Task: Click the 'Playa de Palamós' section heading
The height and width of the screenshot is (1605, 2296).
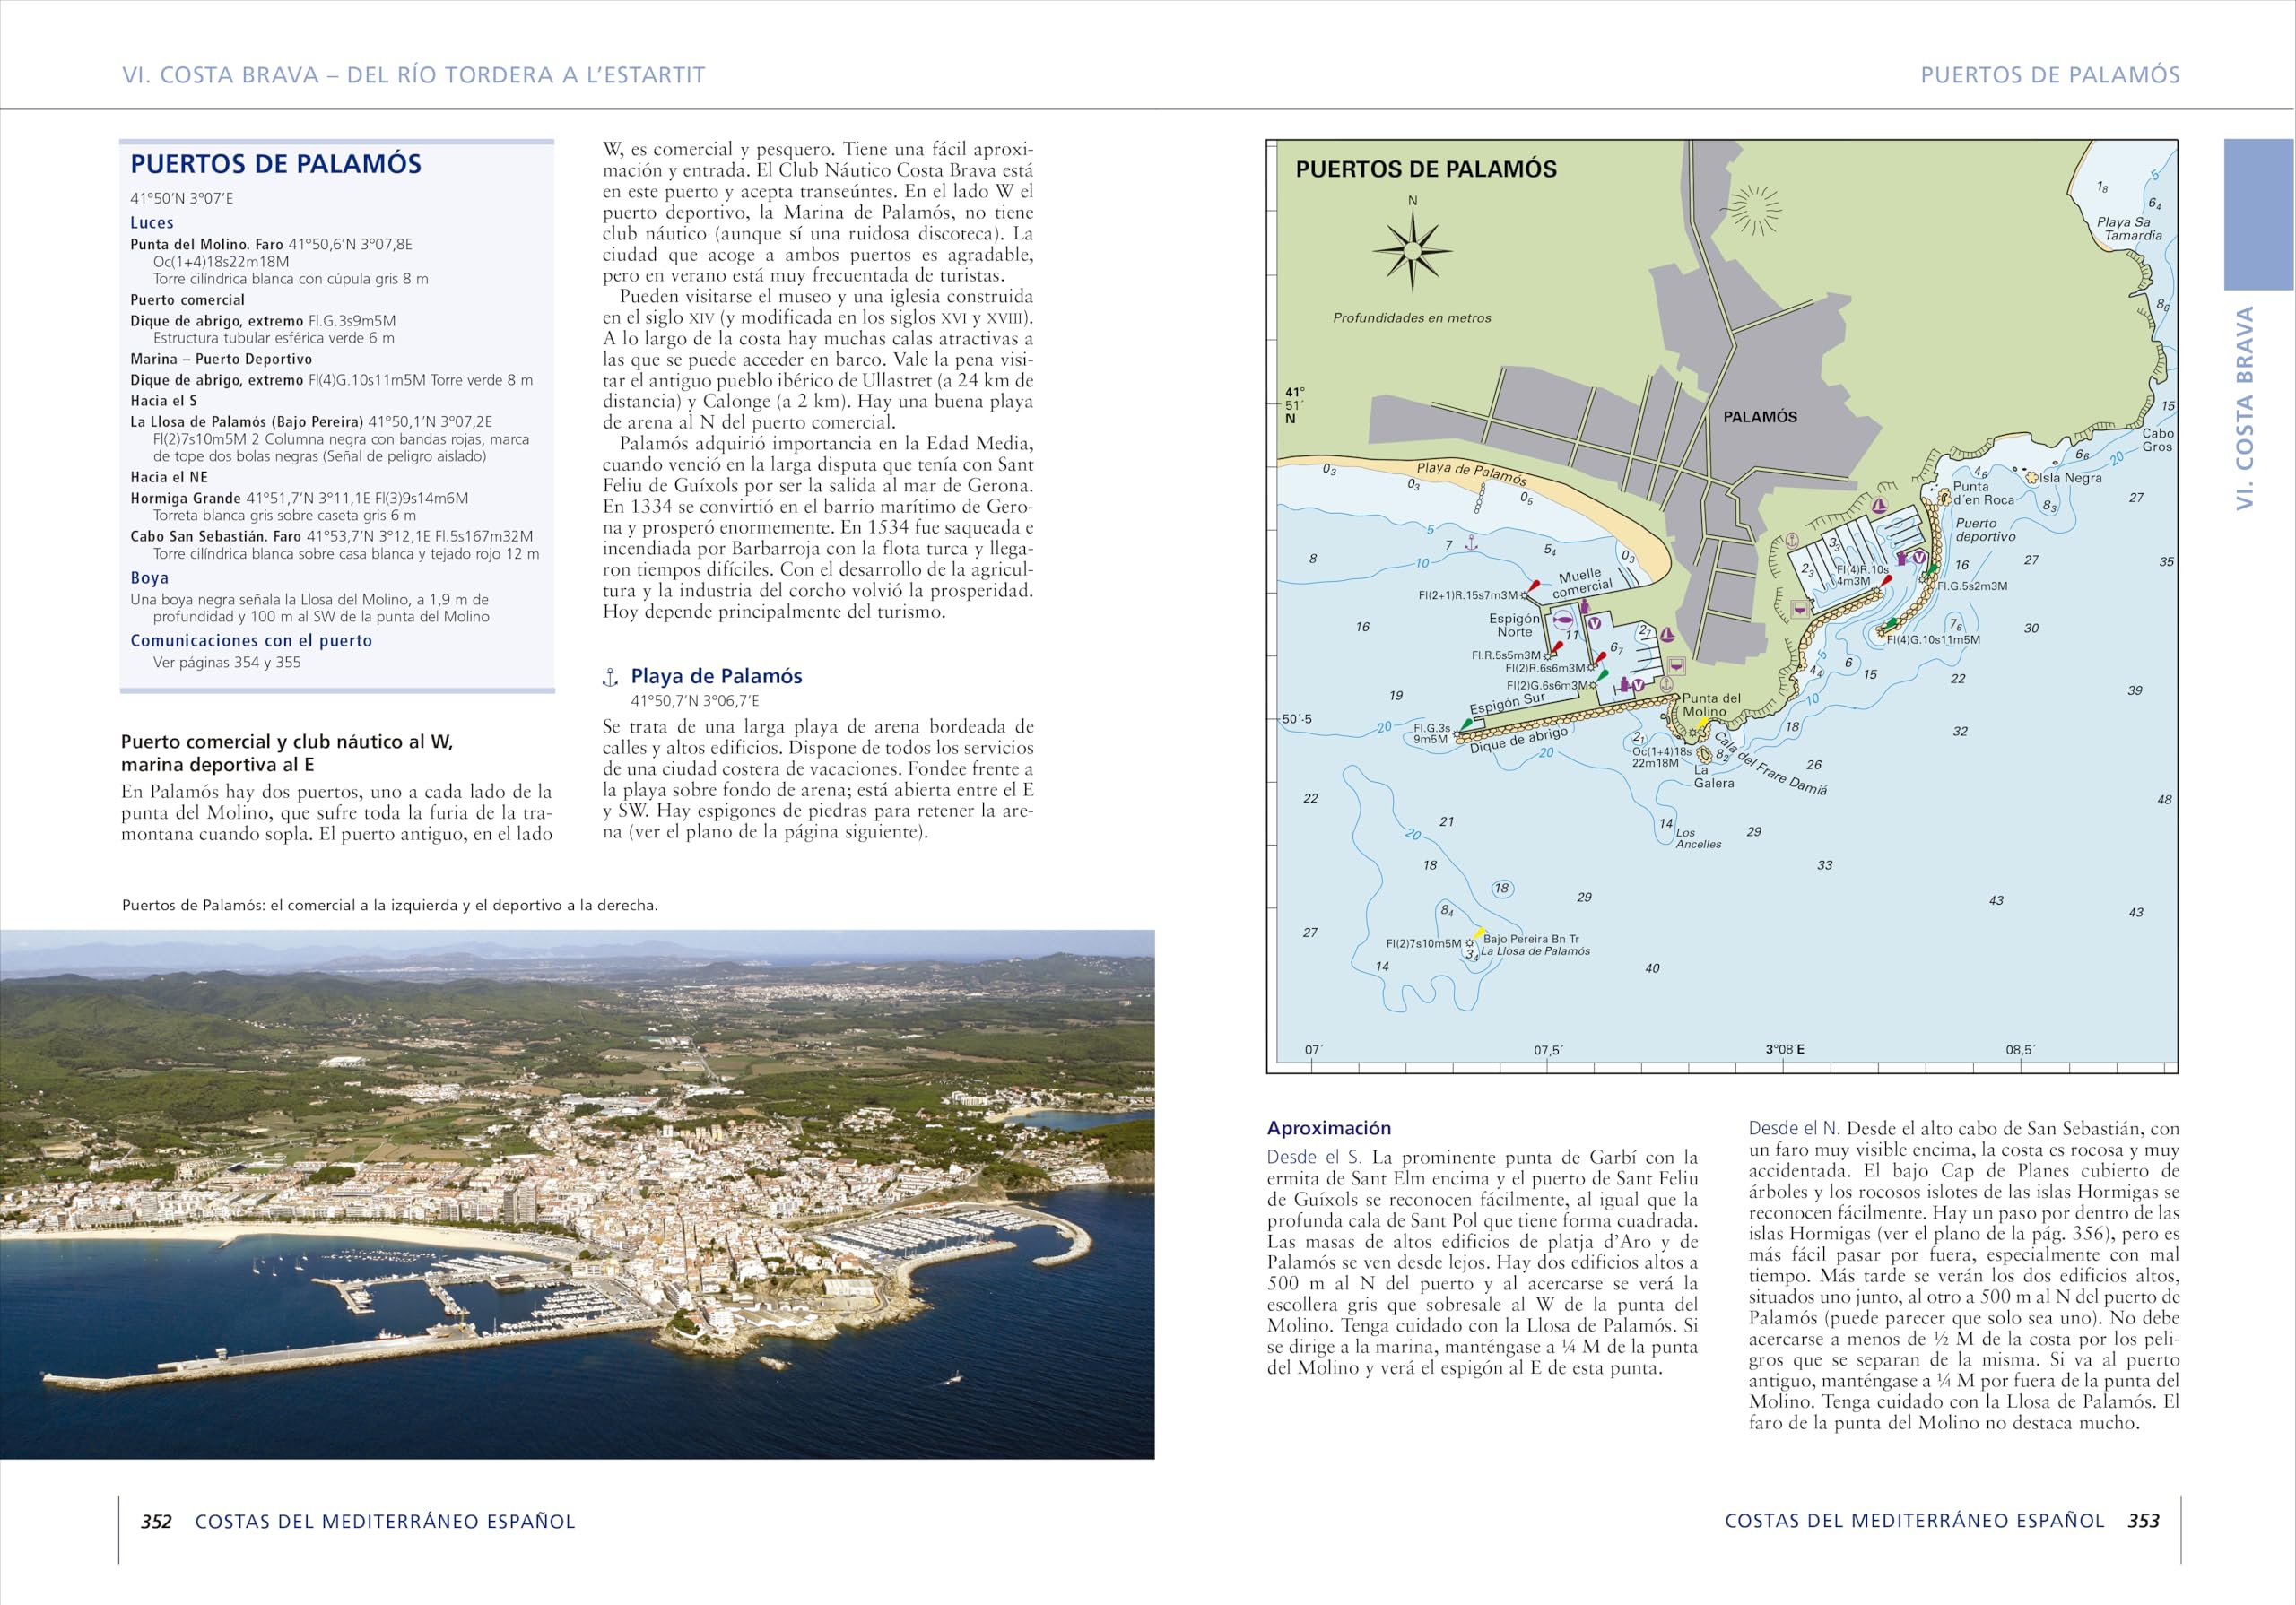Action: click(x=716, y=676)
